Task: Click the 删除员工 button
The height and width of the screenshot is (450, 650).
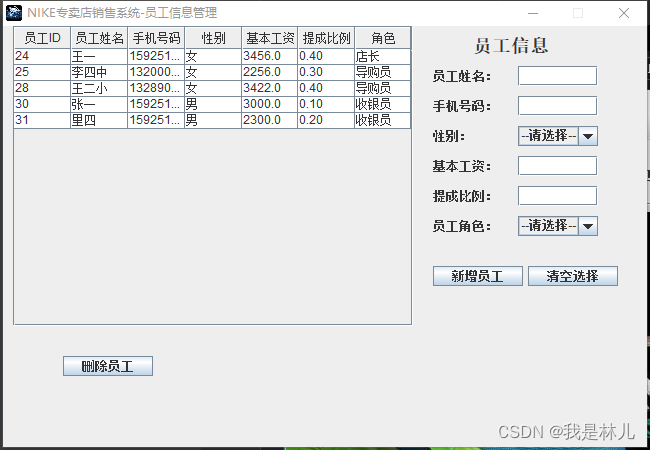Action: click(108, 366)
